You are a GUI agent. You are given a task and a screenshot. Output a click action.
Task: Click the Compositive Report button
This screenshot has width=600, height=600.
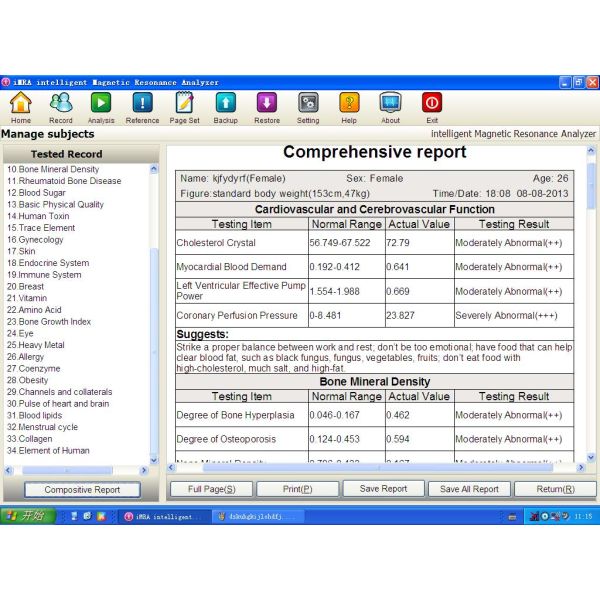coord(82,490)
